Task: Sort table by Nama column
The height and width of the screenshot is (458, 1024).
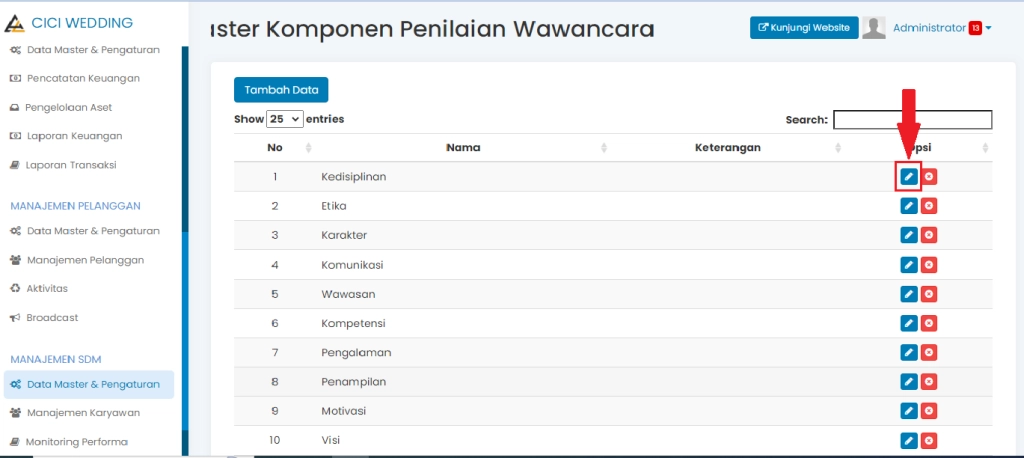Action: 463,148
